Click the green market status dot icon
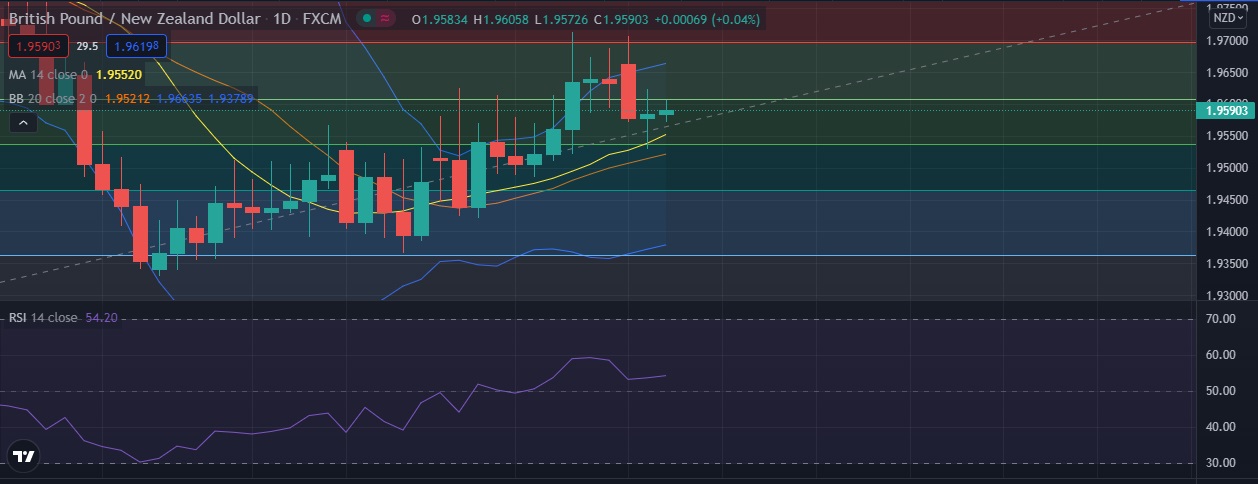Viewport: 1258px width, 484px height. (x=369, y=19)
